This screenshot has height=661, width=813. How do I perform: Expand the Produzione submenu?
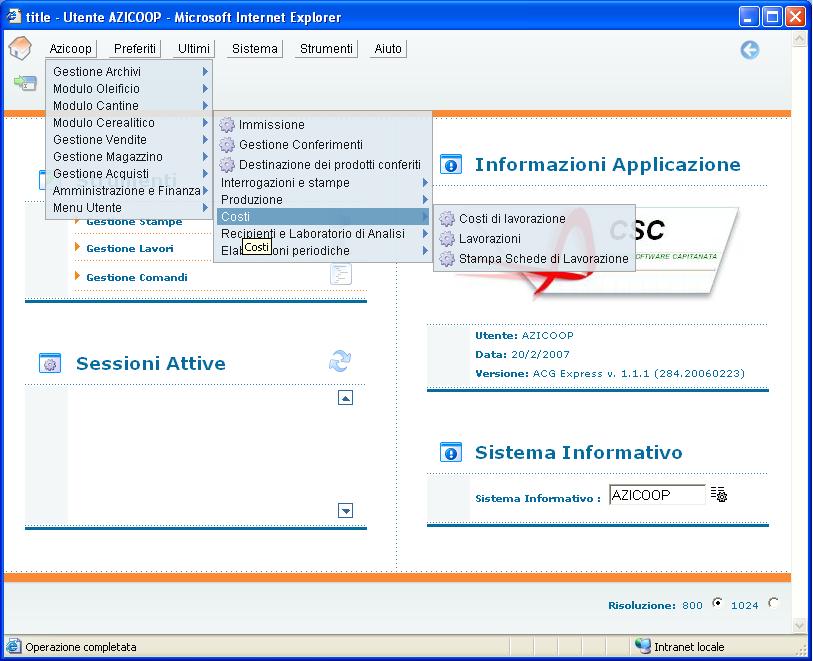pyautogui.click(x=425, y=200)
